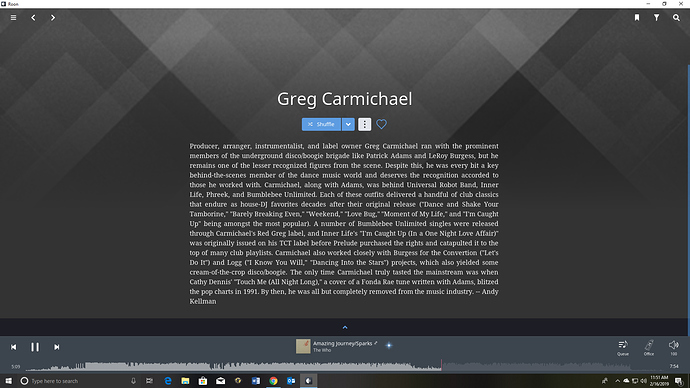Favorite Greg Carmichael with heart icon

coord(382,124)
